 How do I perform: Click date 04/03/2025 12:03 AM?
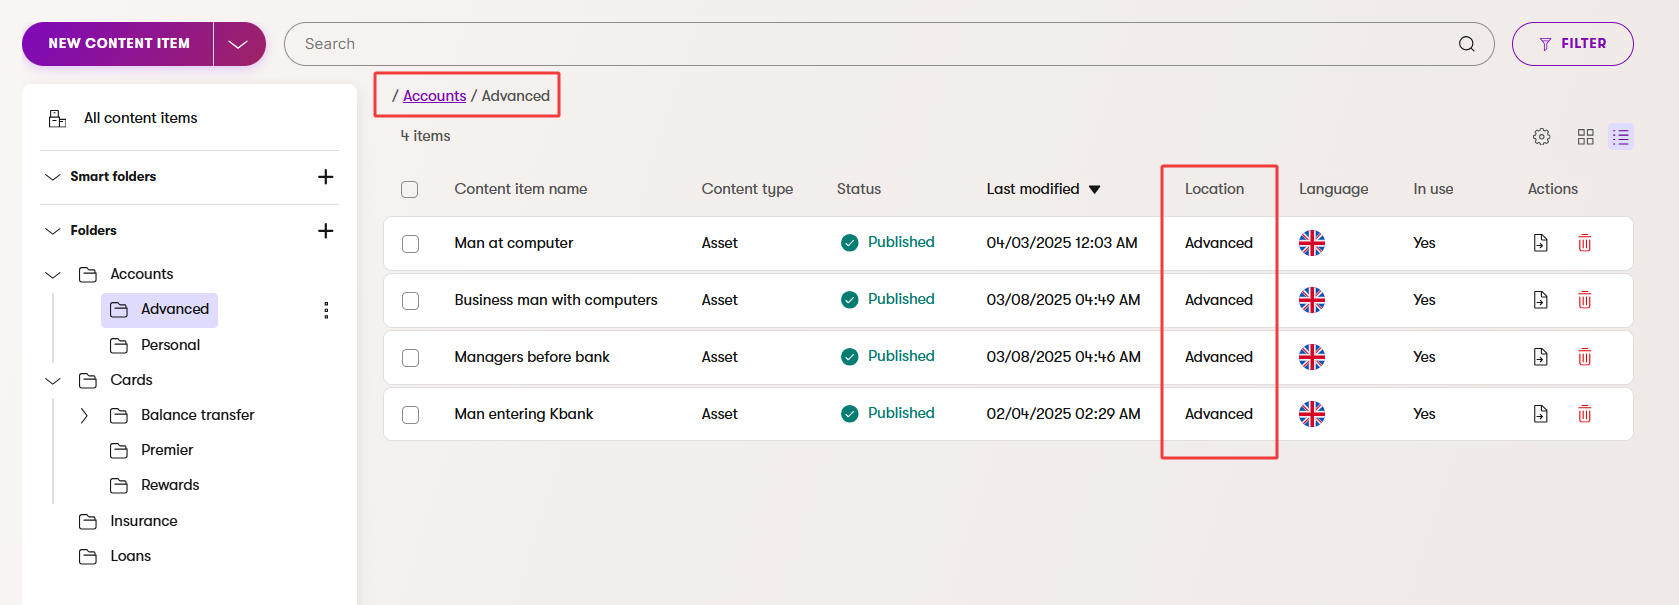[x=1062, y=243]
